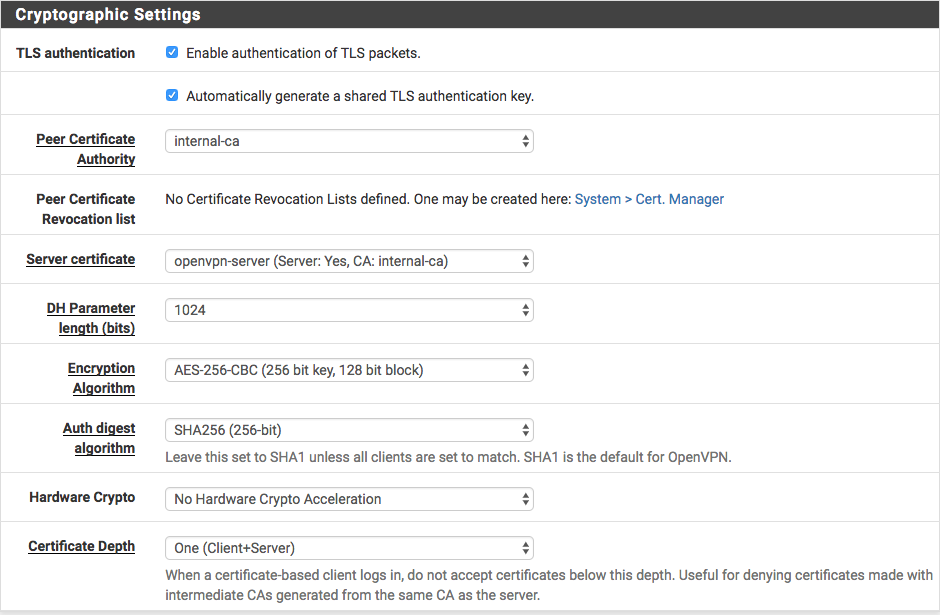Click the Cryptographic Settings panel header
Screen dimensions: 940x615
point(108,15)
